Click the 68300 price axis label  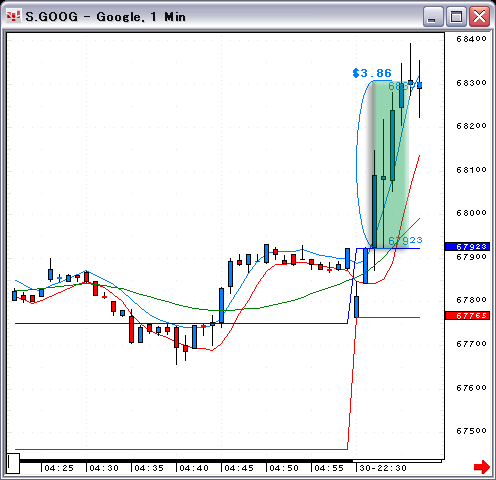pyautogui.click(x=471, y=83)
